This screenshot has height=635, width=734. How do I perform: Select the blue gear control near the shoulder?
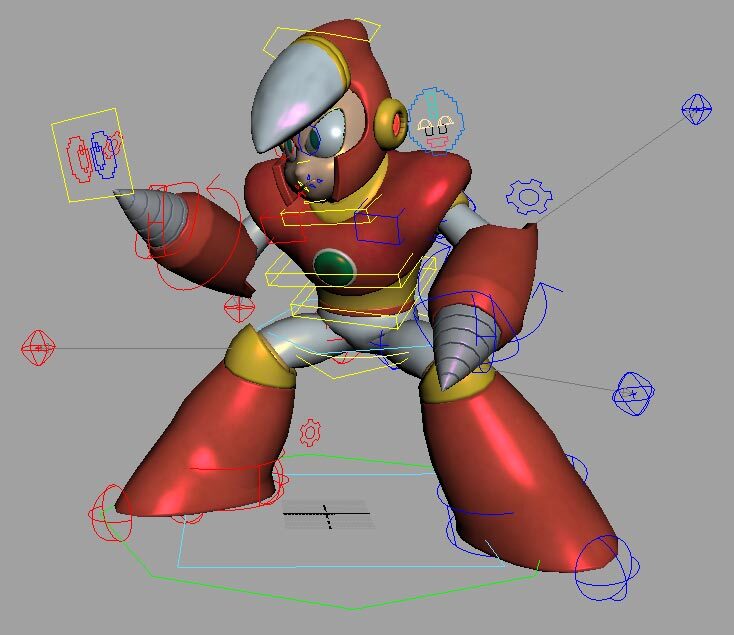coord(529,197)
